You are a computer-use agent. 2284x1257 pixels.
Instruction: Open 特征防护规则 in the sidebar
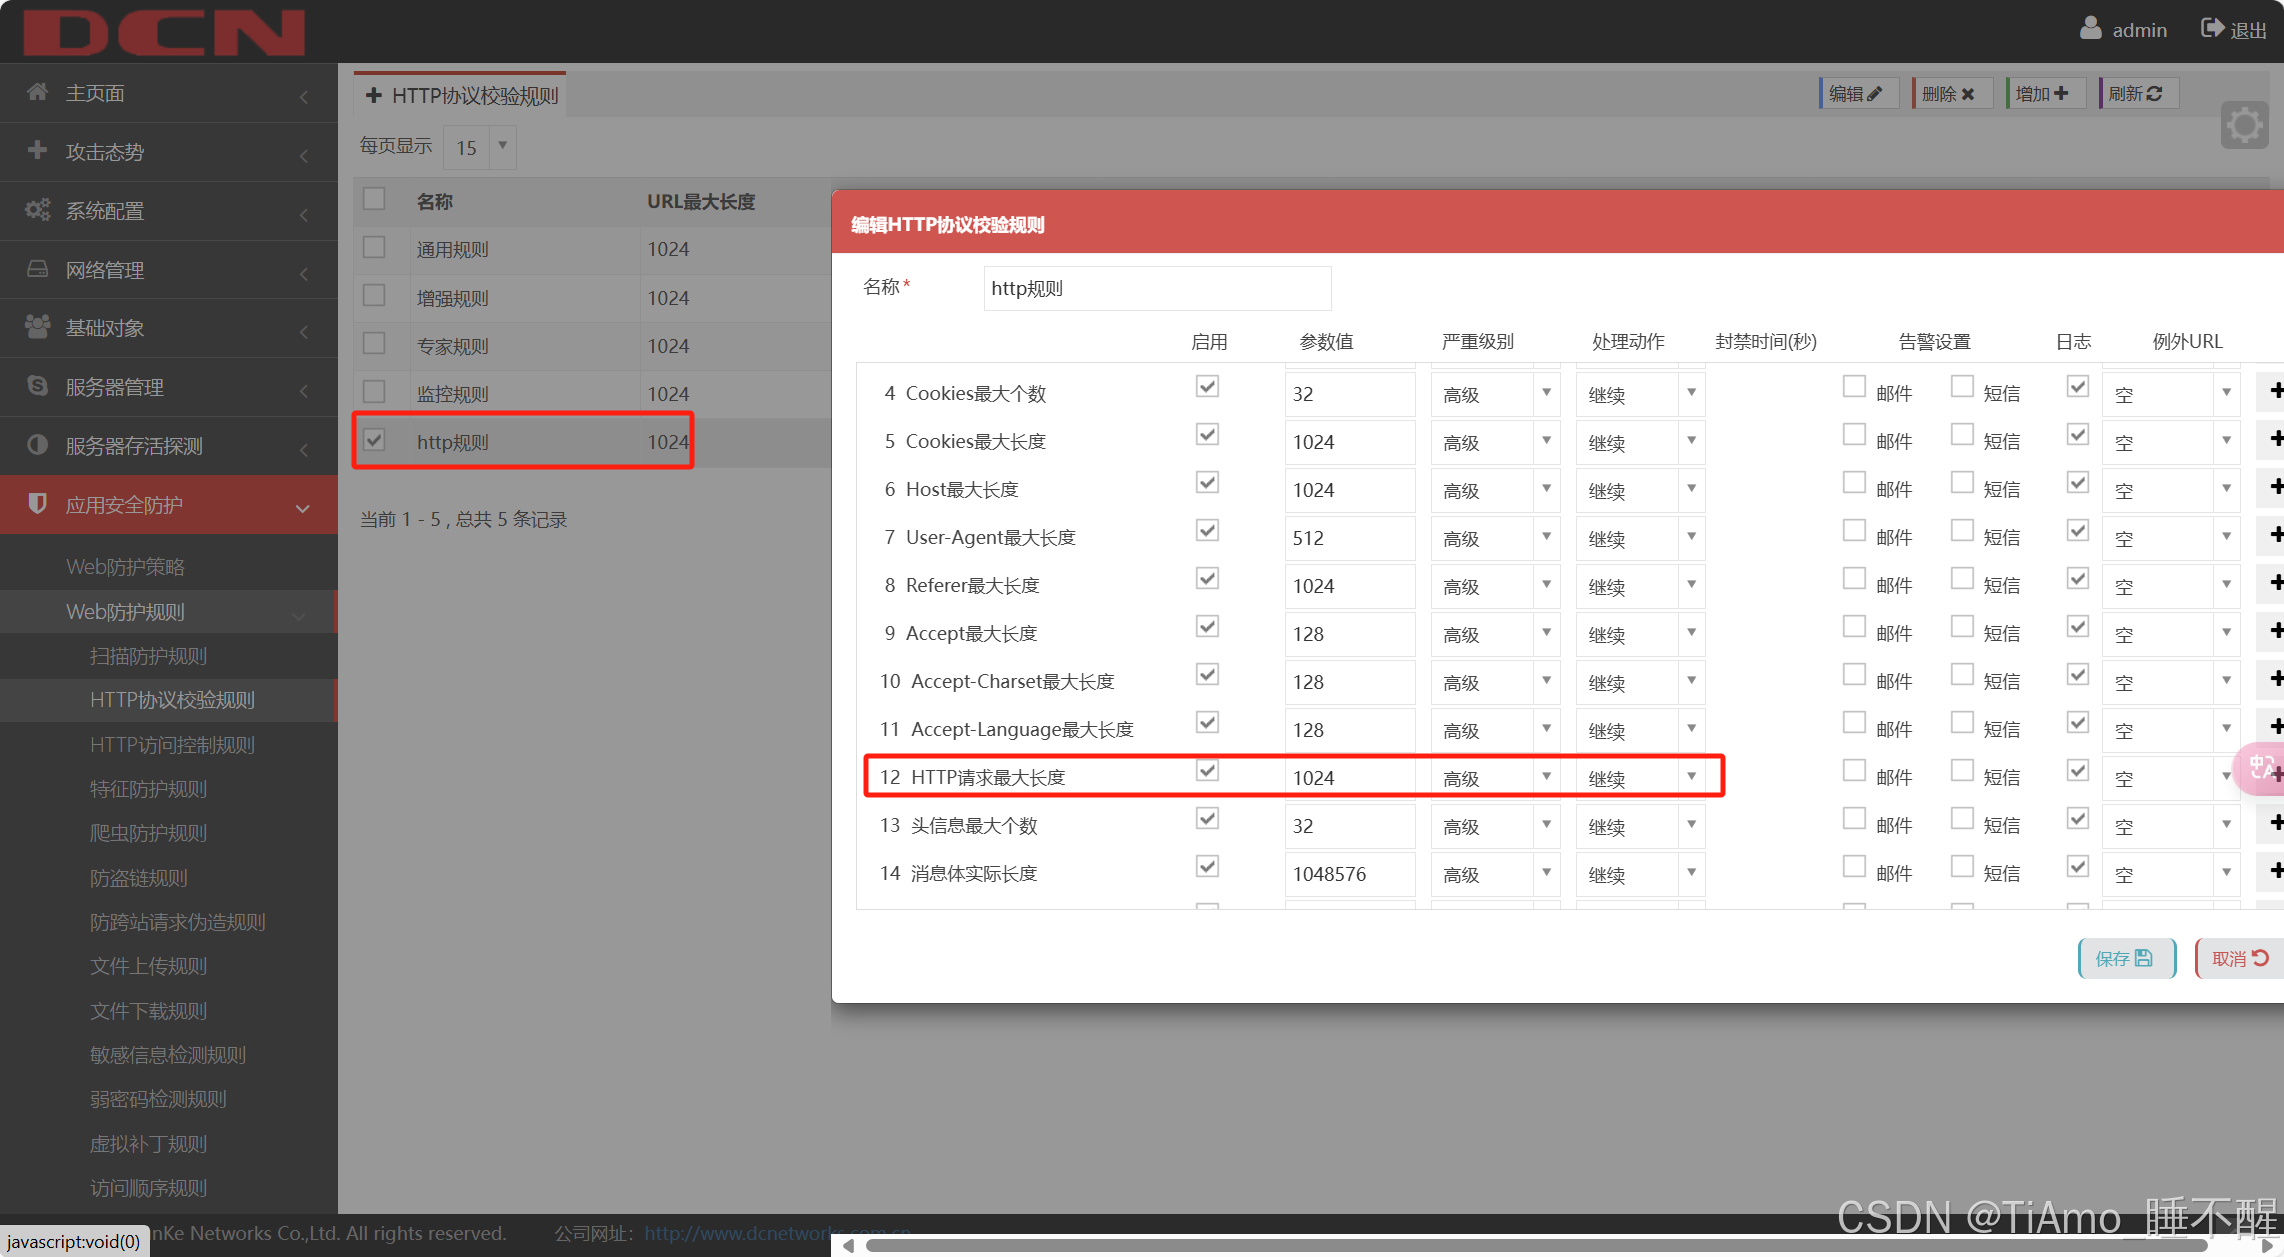click(149, 789)
